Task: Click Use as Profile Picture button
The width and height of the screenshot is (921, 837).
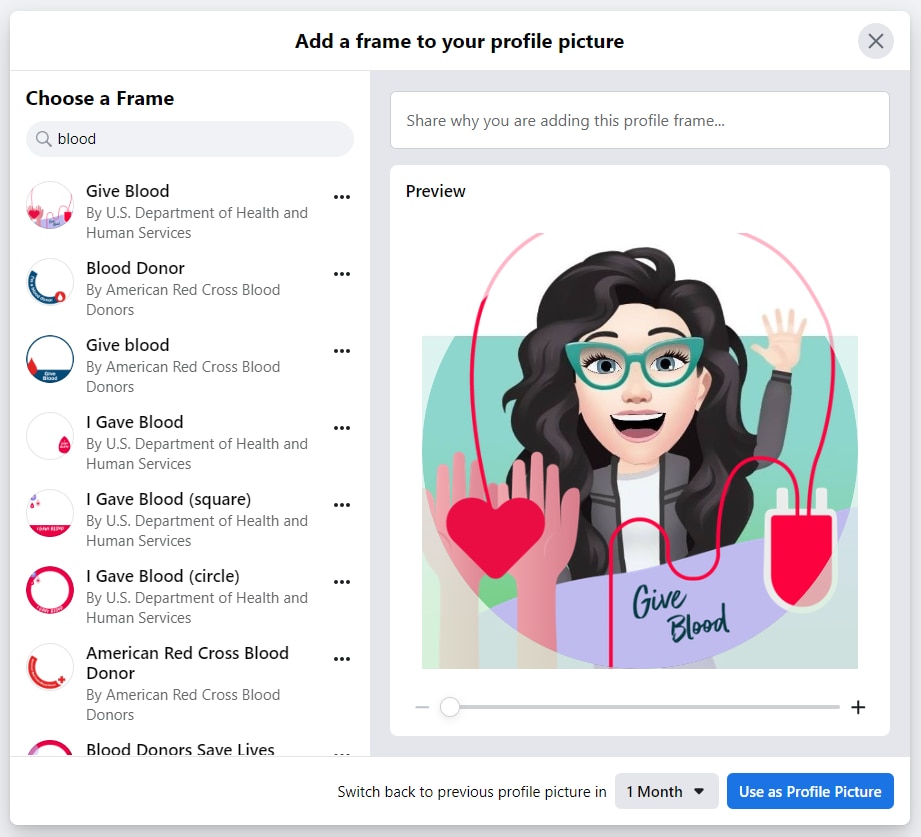Action: coord(810,791)
